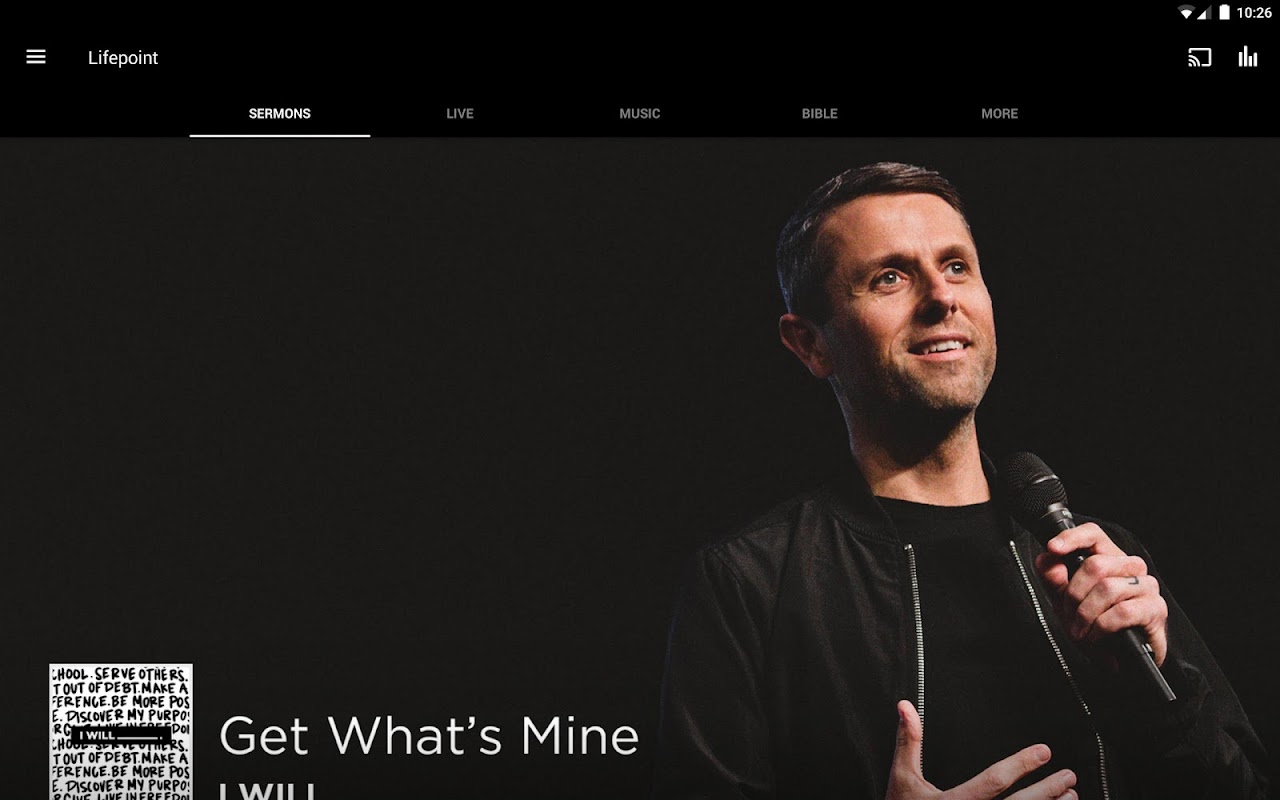The width and height of the screenshot is (1280, 800).
Task: Switch to the Live tab
Action: [460, 114]
